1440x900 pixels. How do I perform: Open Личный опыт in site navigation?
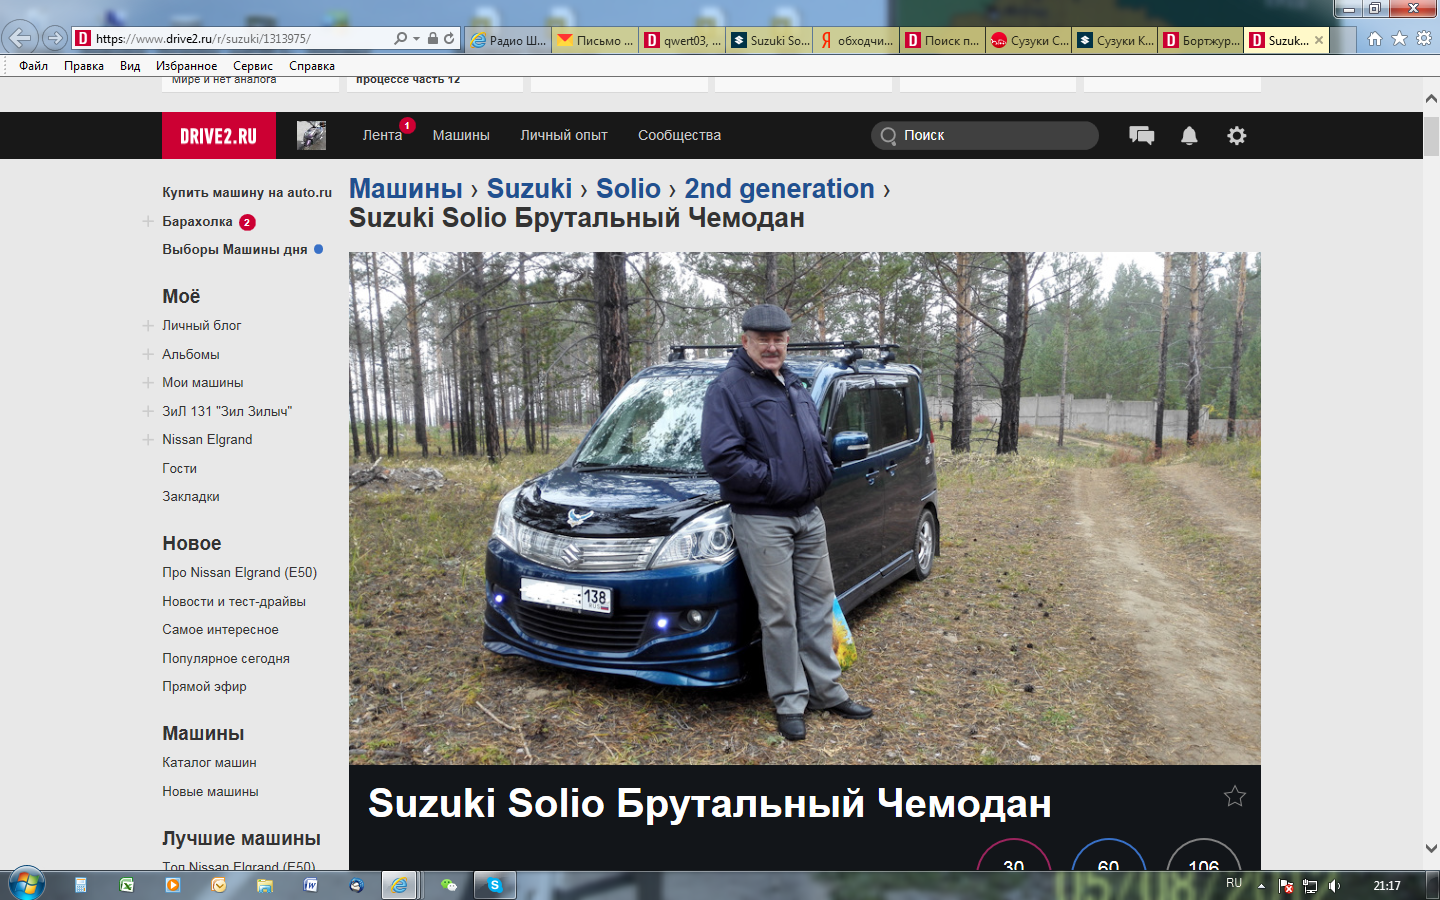pyautogui.click(x=564, y=135)
